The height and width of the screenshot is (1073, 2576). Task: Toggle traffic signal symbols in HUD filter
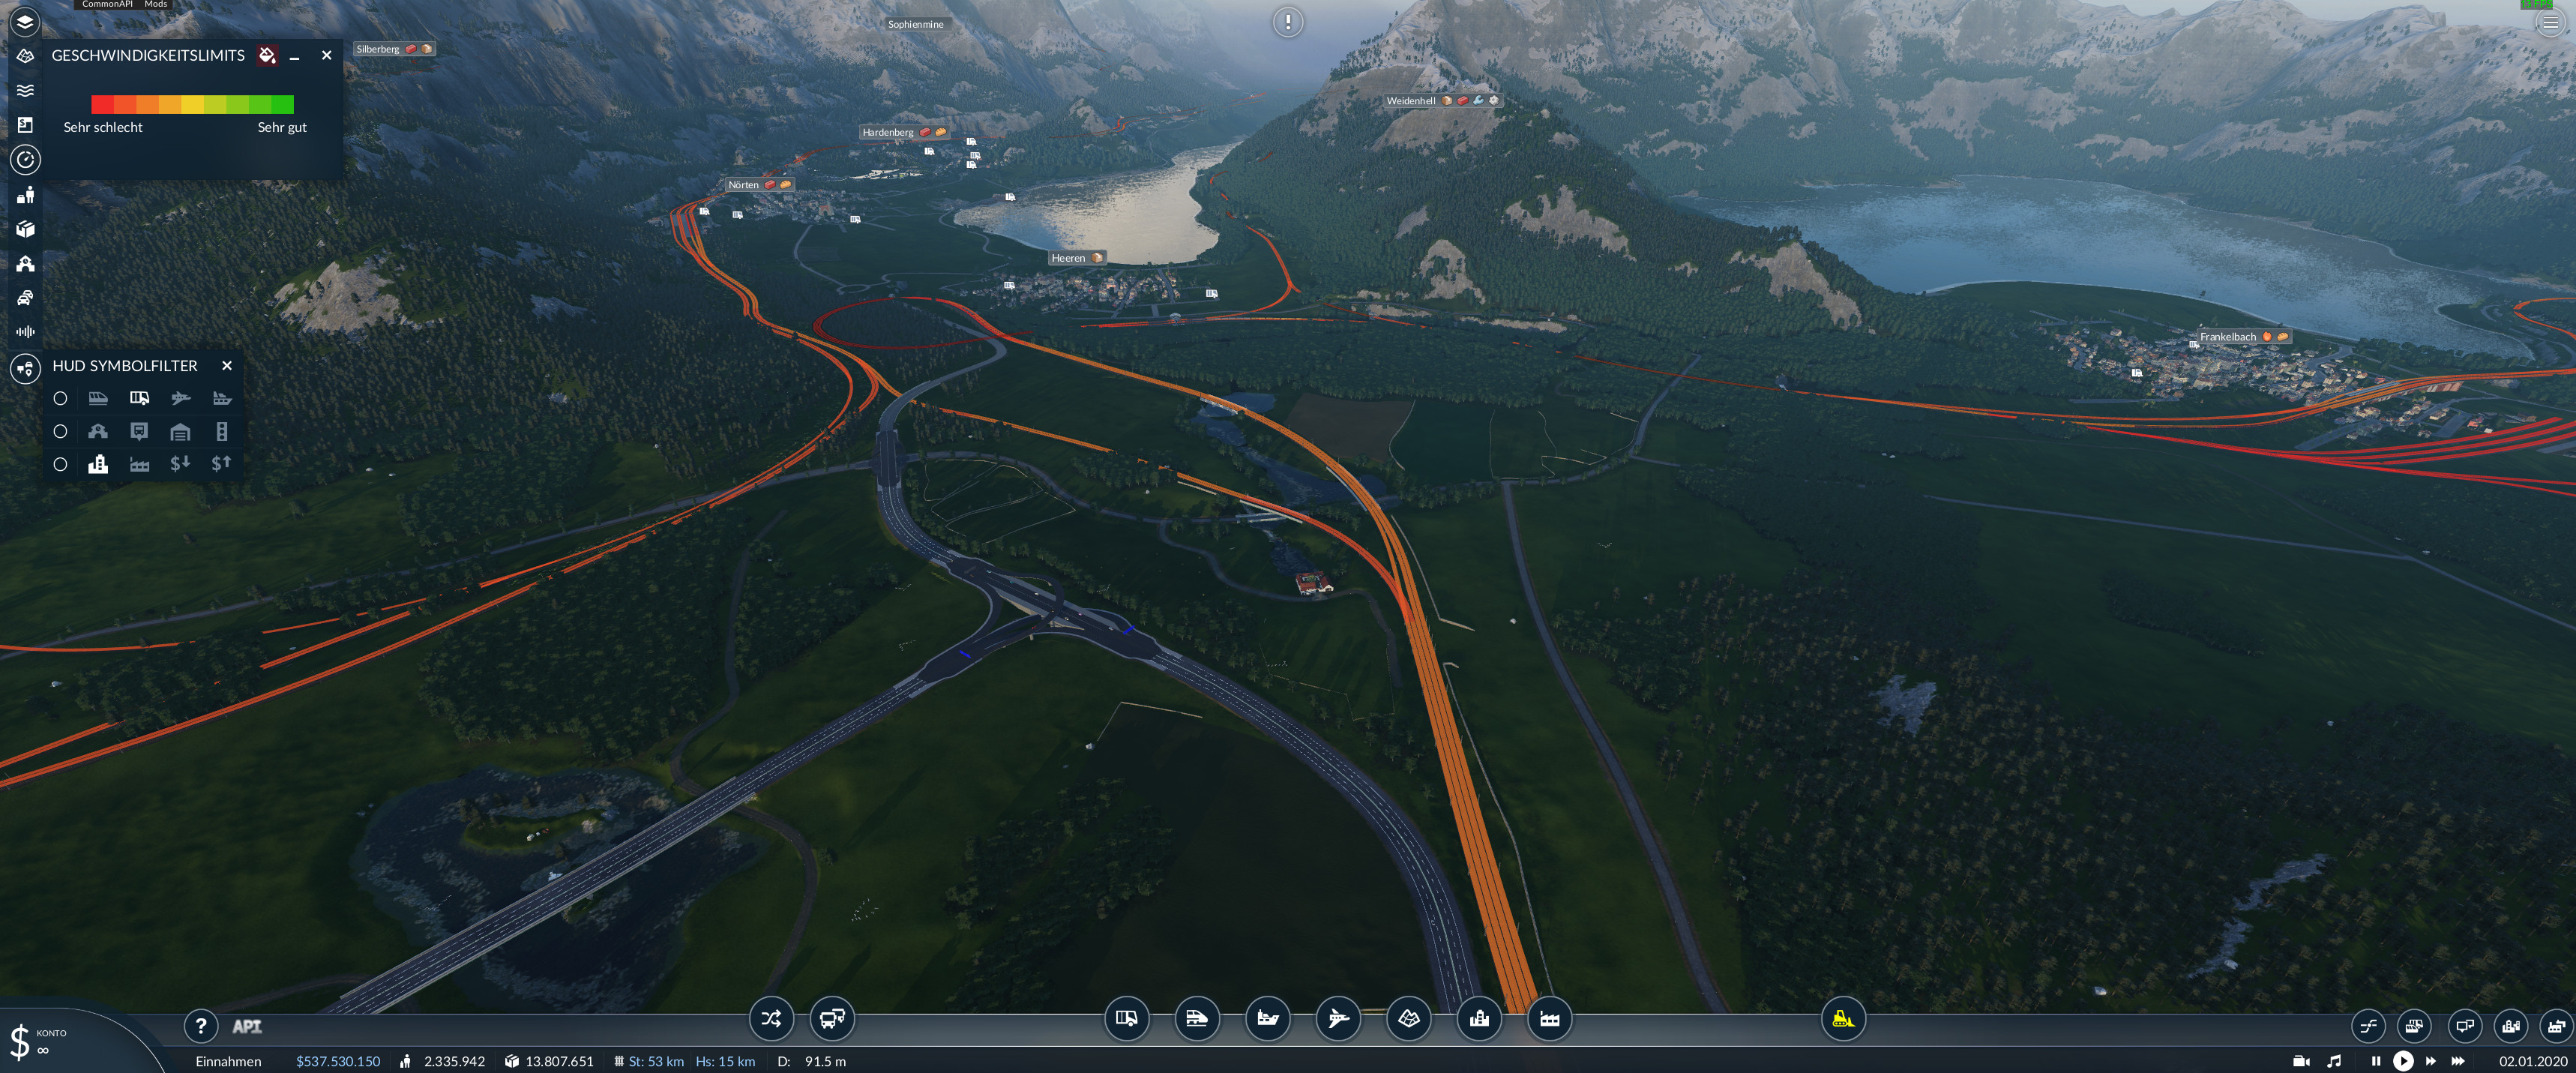[222, 431]
